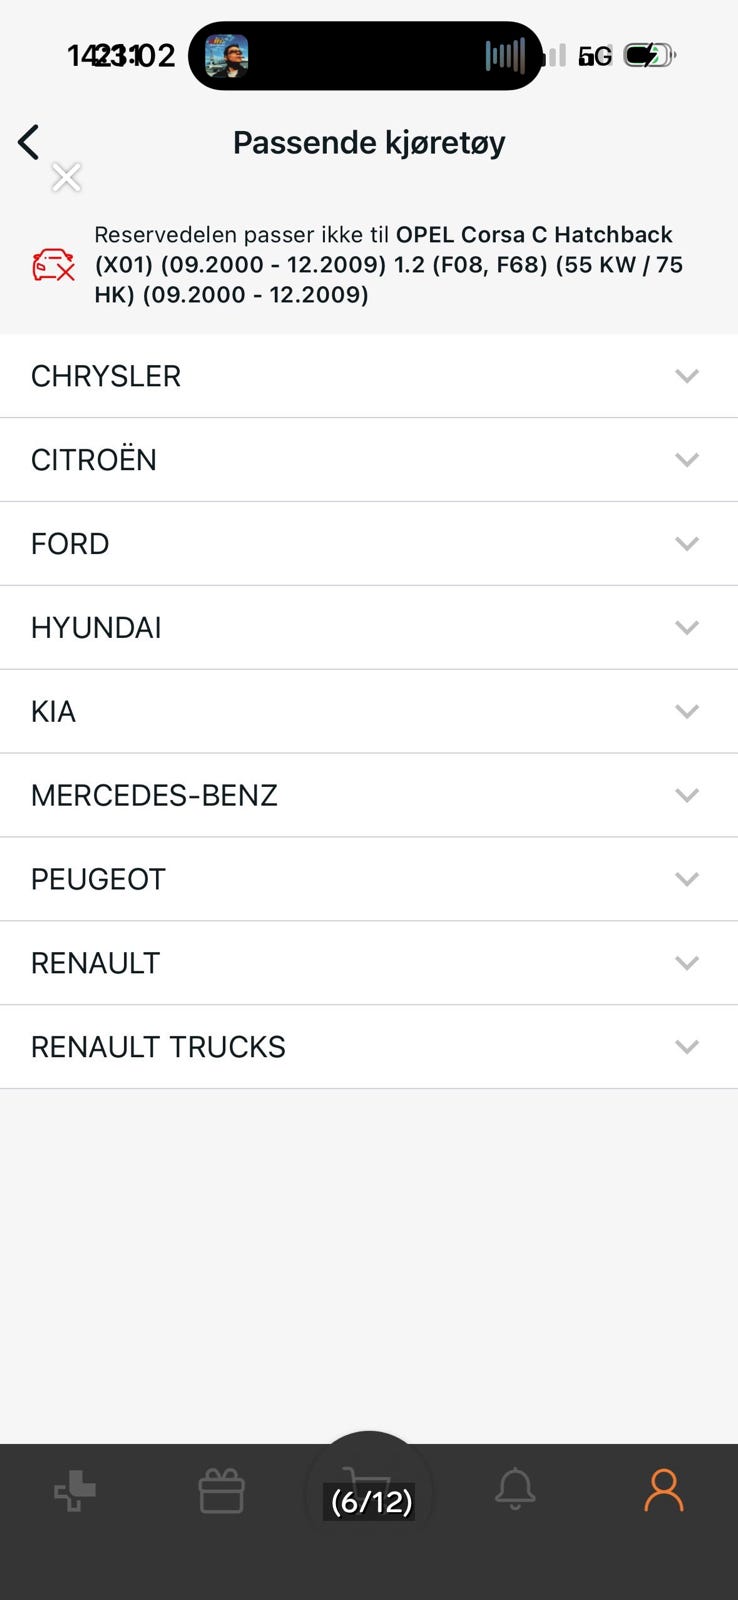Viewport: 738px width, 1600px height.
Task: Tap the Dynamic Island game thumbnail
Action: coord(227,56)
